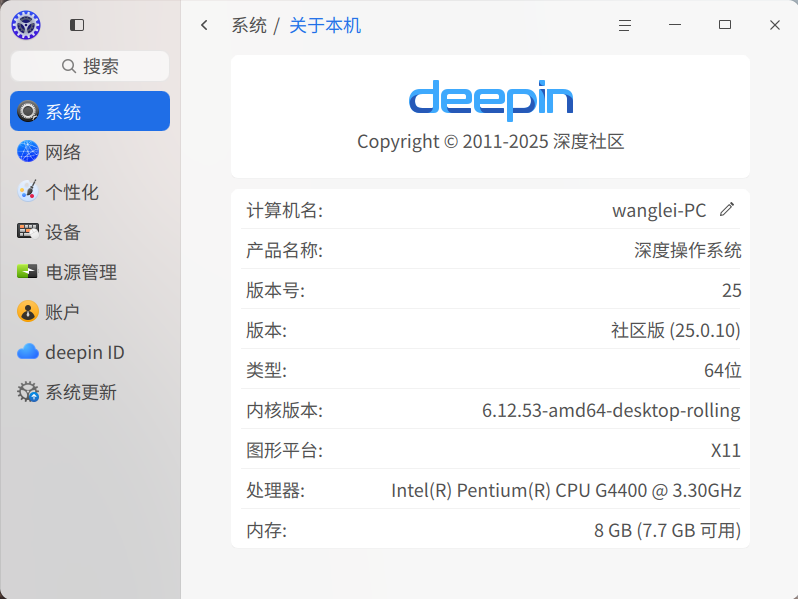Click the Control Center app icon
This screenshot has height=599, width=798.
(26, 25)
